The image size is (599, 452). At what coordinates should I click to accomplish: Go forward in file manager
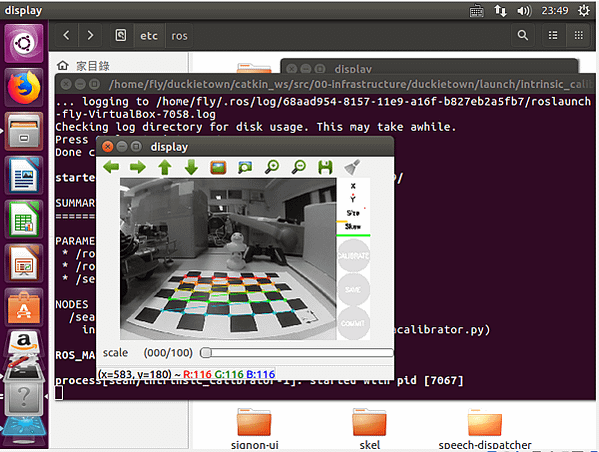tap(90, 36)
